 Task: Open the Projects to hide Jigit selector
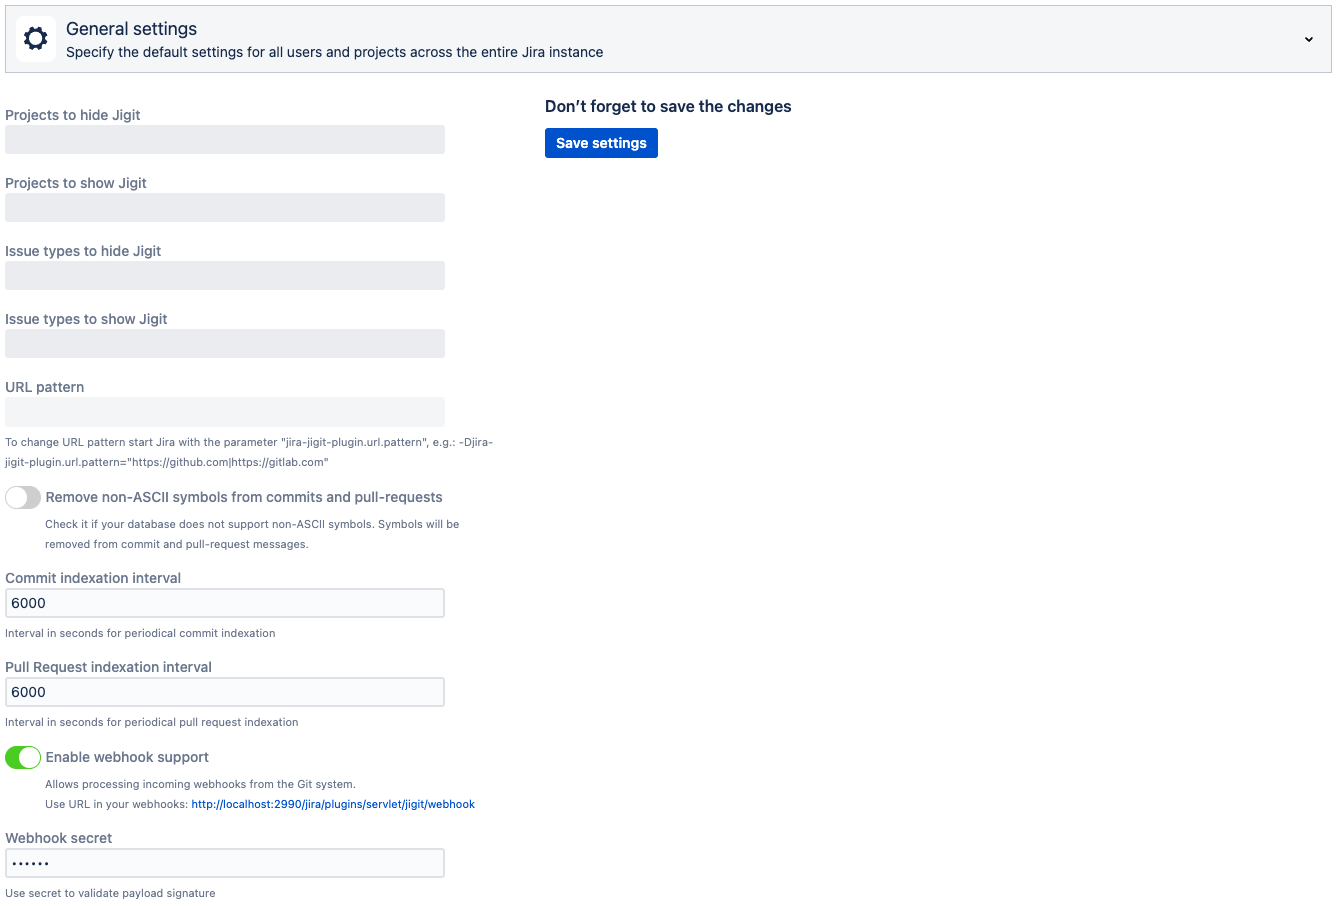click(225, 140)
